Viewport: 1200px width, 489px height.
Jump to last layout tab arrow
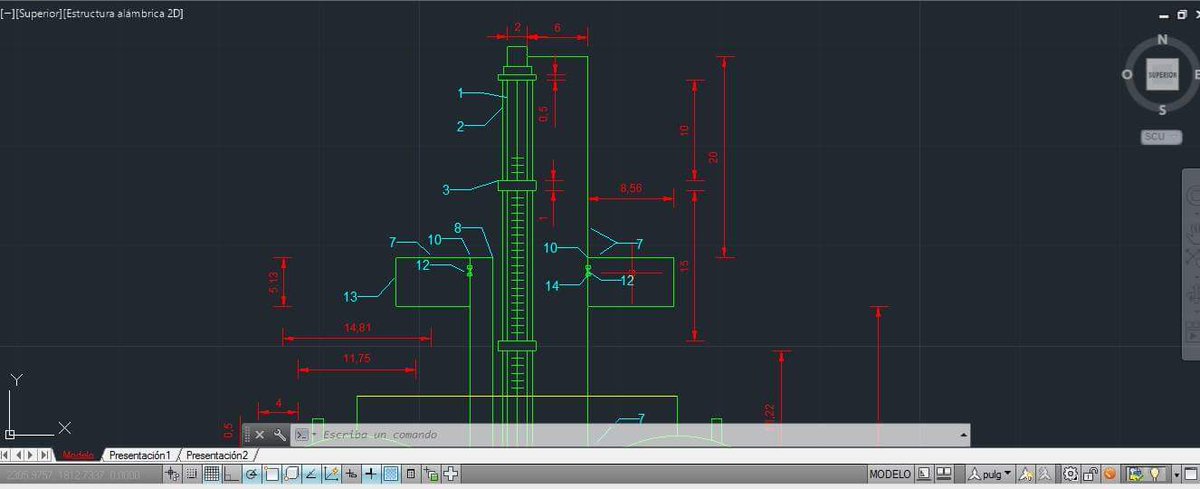[43, 455]
